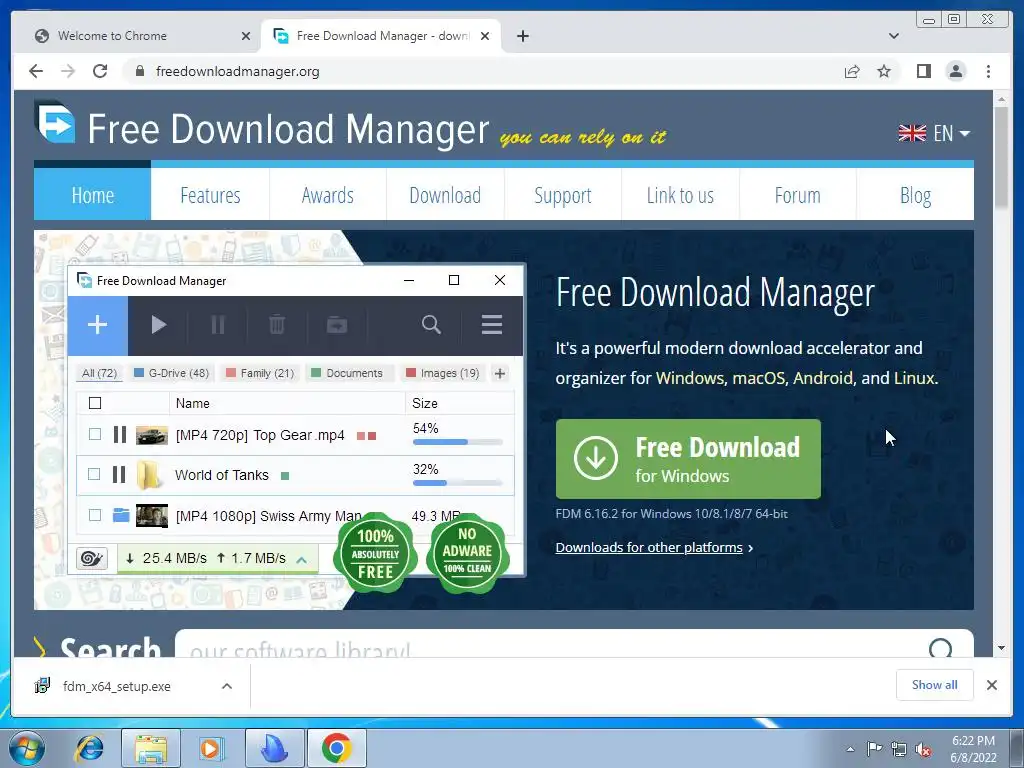Open the Home navigation tab

[93, 195]
